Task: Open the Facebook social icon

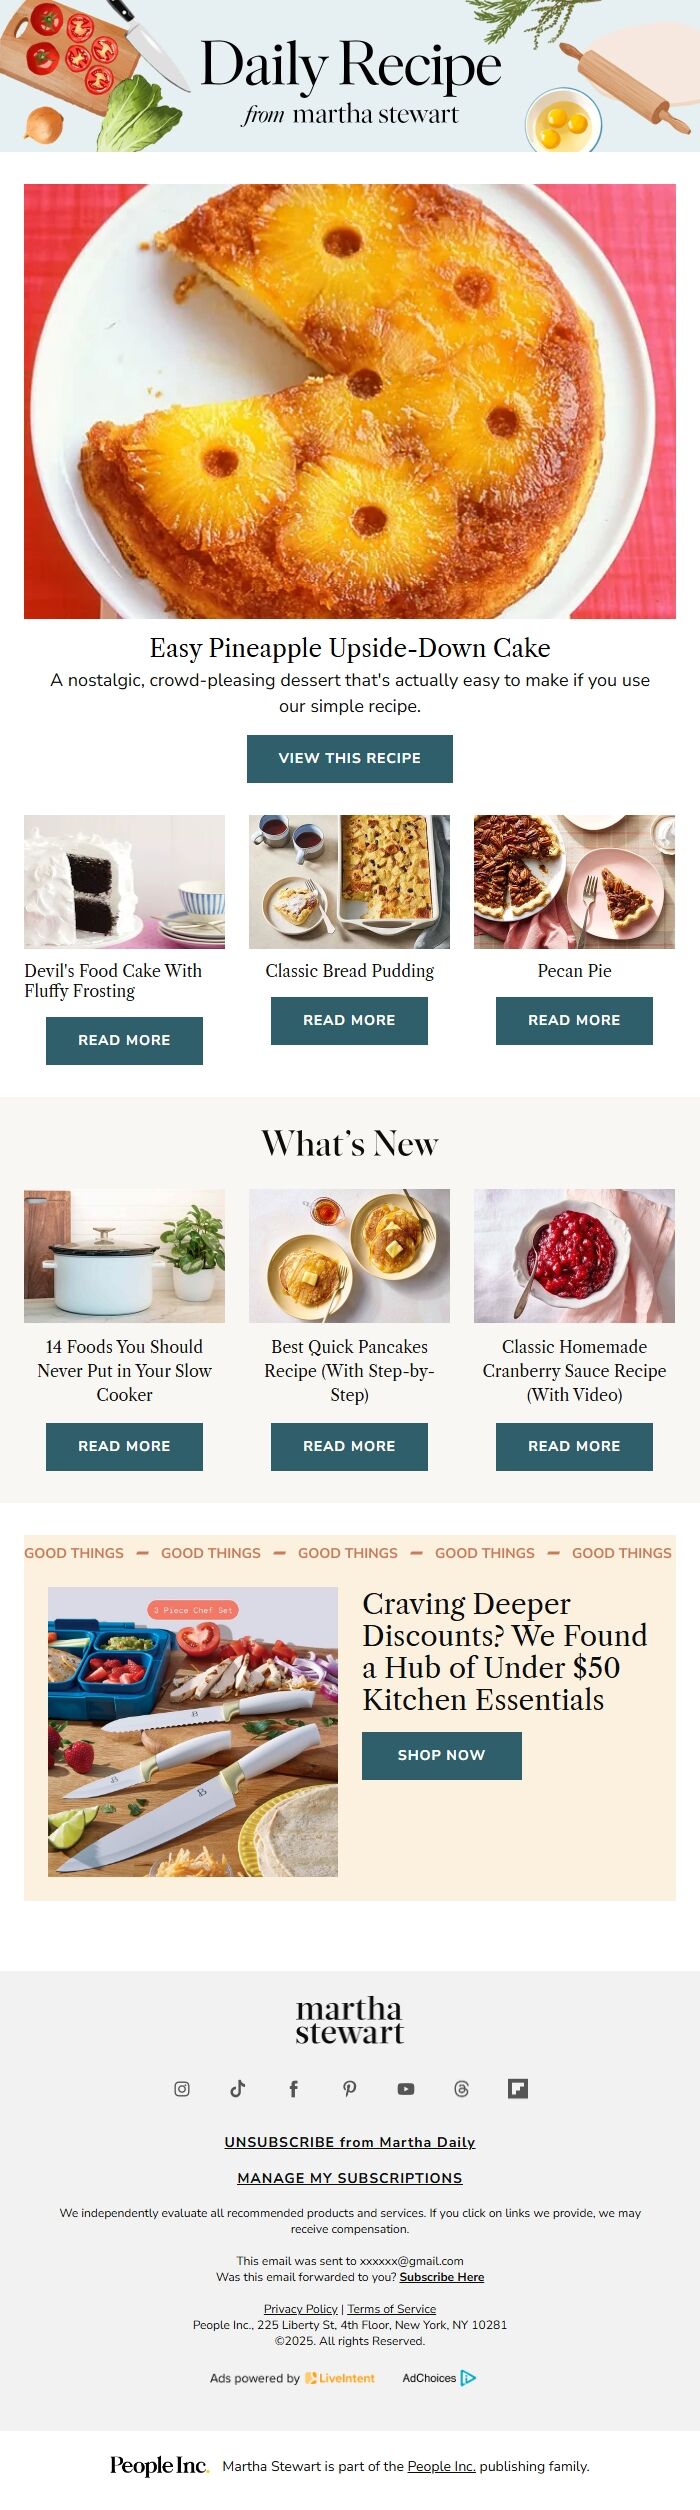Action: pos(293,2088)
